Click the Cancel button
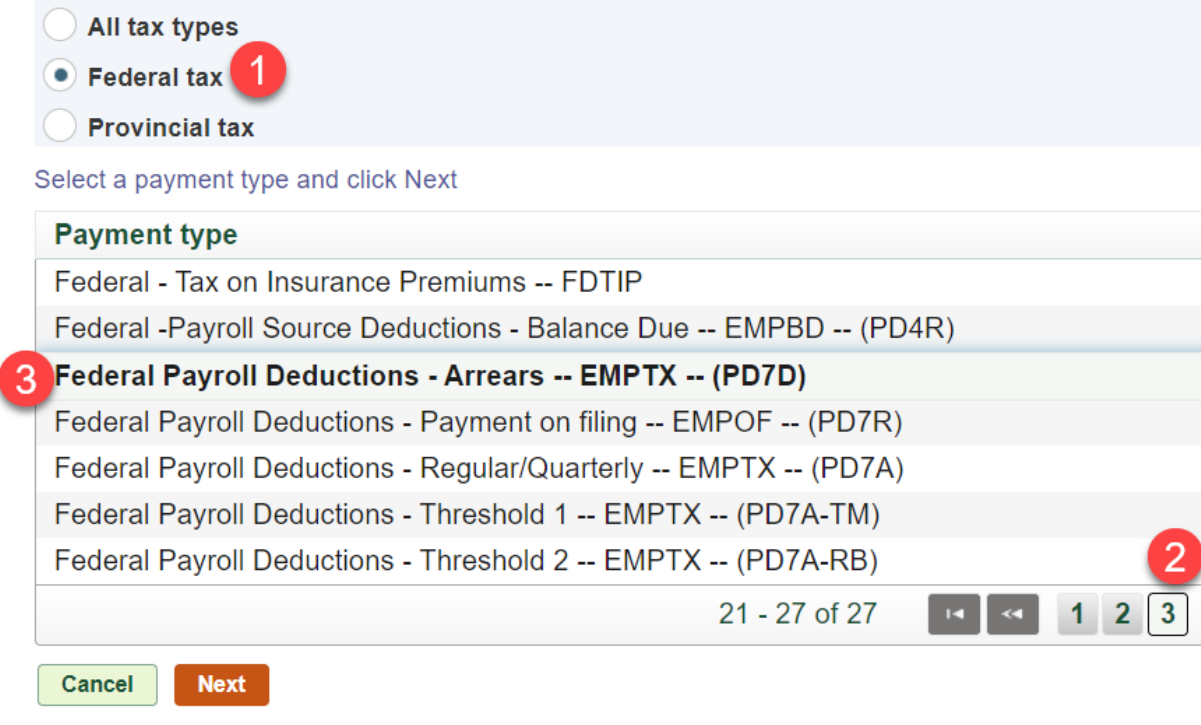The width and height of the screenshot is (1201, 725). pyautogui.click(x=97, y=684)
